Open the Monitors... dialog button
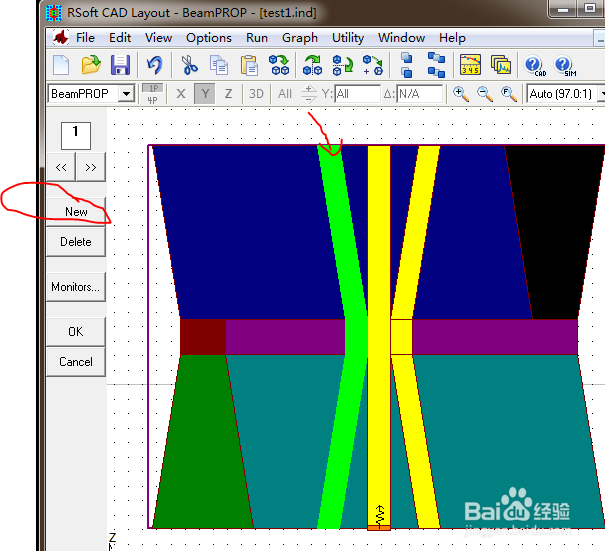Viewport: 605px width, 551px height. pyautogui.click(x=76, y=287)
